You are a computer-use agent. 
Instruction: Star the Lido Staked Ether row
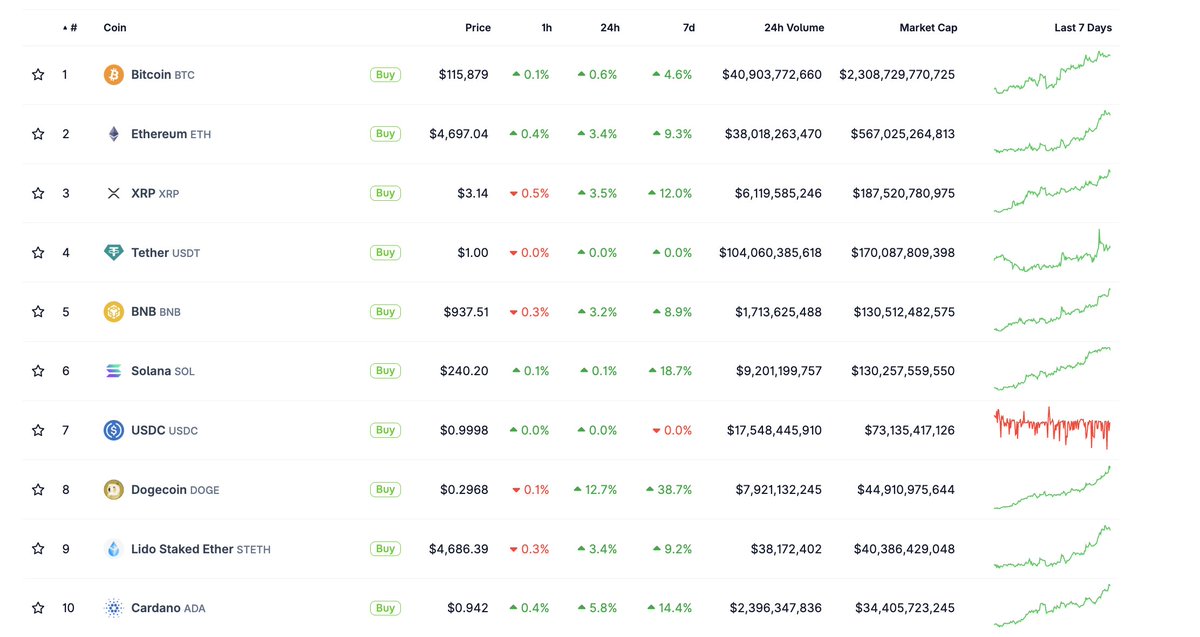pyautogui.click(x=38, y=549)
